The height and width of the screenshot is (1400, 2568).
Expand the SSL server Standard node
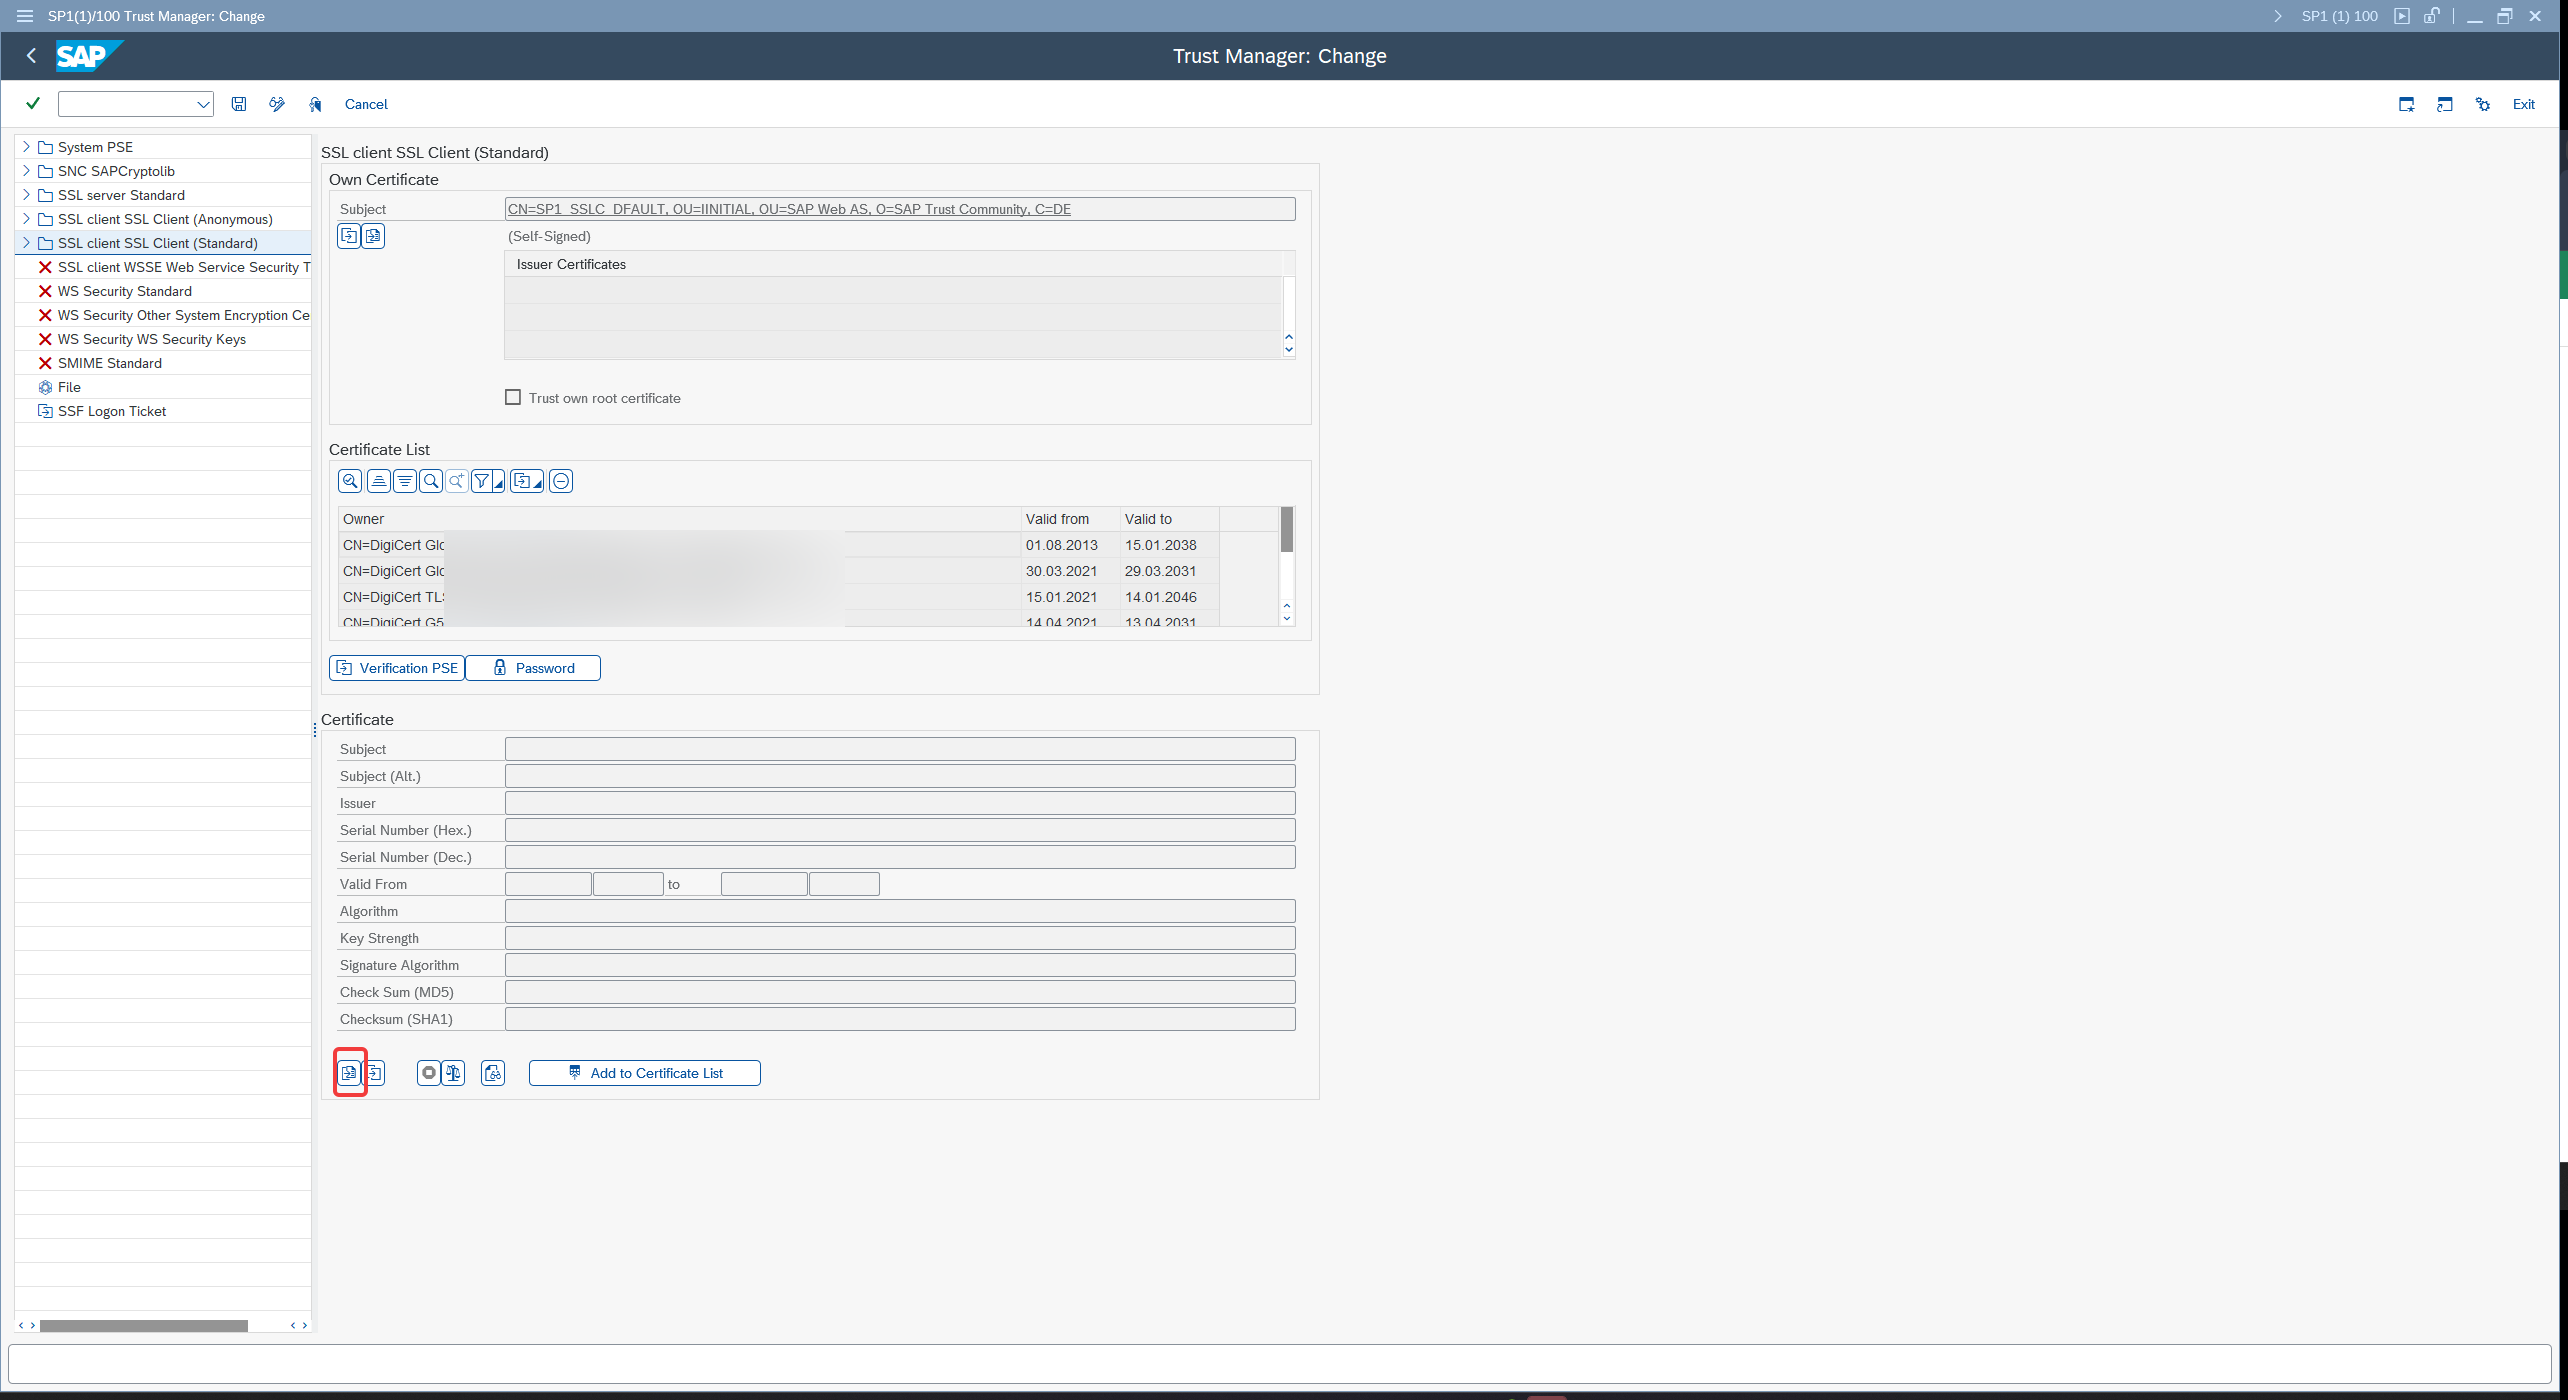click(26, 194)
